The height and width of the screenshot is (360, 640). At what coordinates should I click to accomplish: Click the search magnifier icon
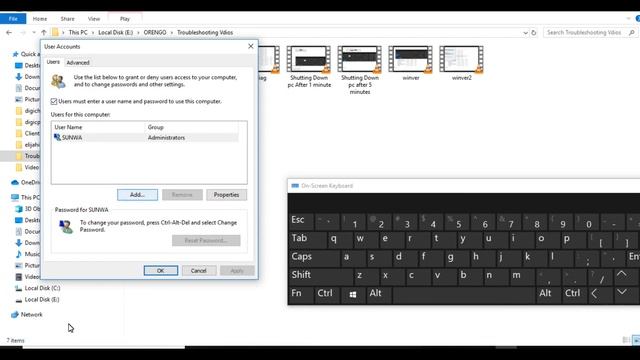point(632,32)
